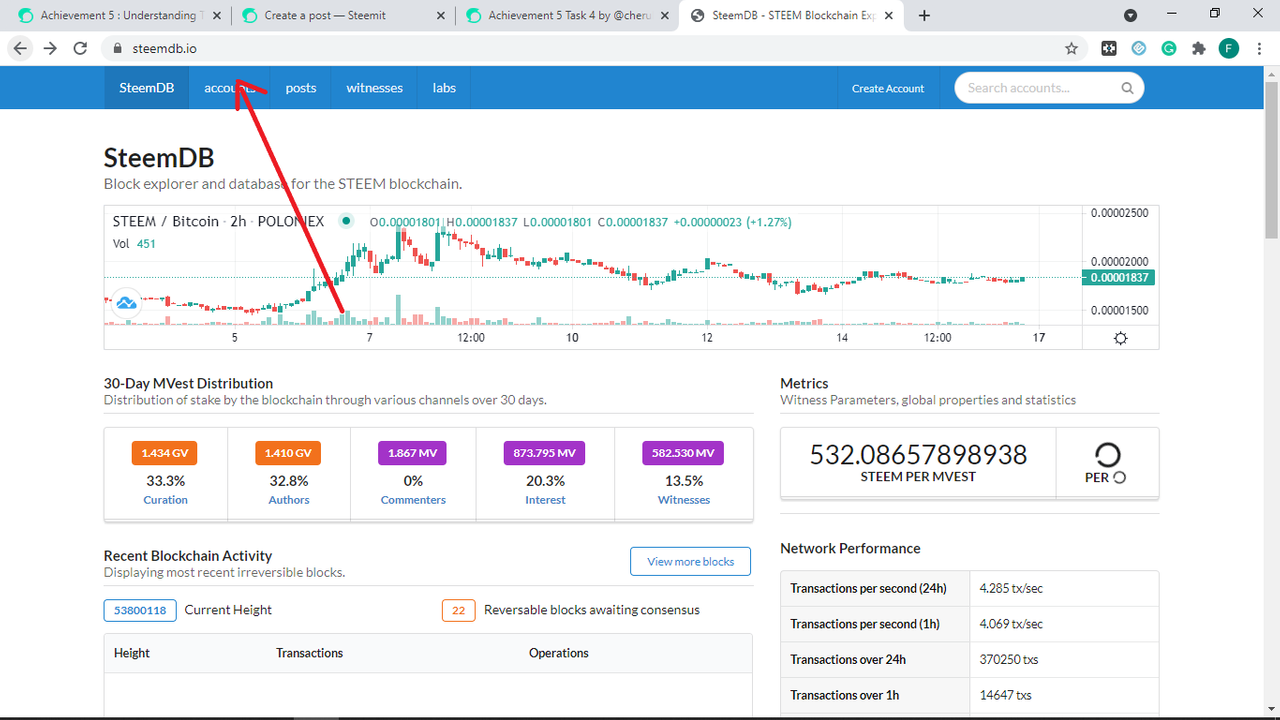Close the Achievement 5 Understanding tab
The height and width of the screenshot is (720, 1280).
[x=217, y=15]
